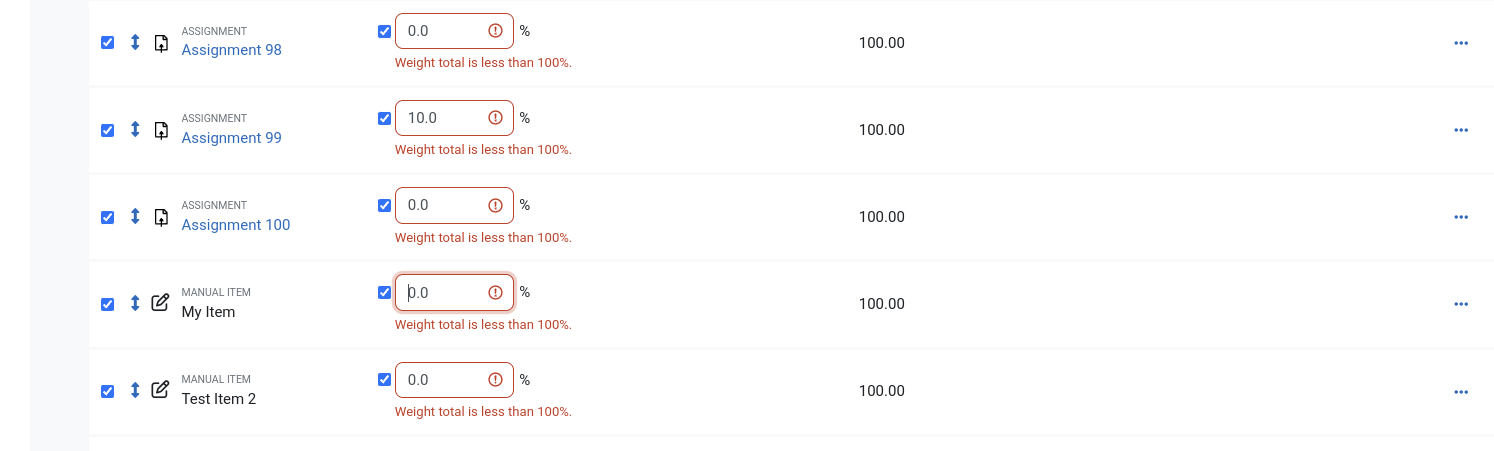The width and height of the screenshot is (1494, 451).
Task: Disable weight override checkbox for My Item
Action: coord(385,292)
